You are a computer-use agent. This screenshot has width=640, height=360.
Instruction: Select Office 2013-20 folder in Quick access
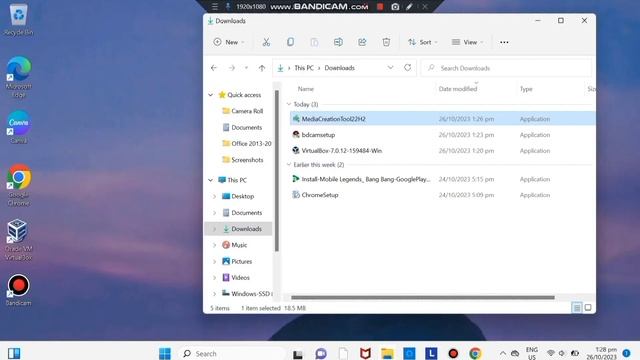247,144
